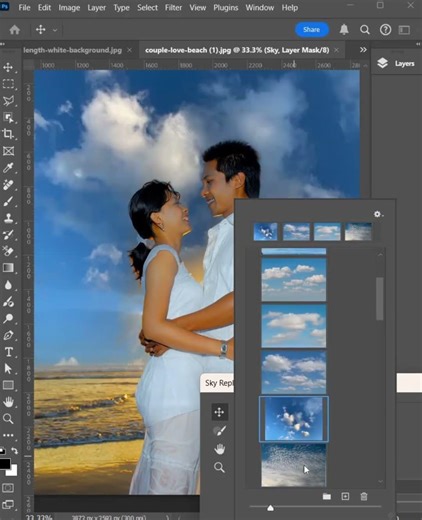Click the foreground black color swatch
422x520 pixels.
coord(4,464)
